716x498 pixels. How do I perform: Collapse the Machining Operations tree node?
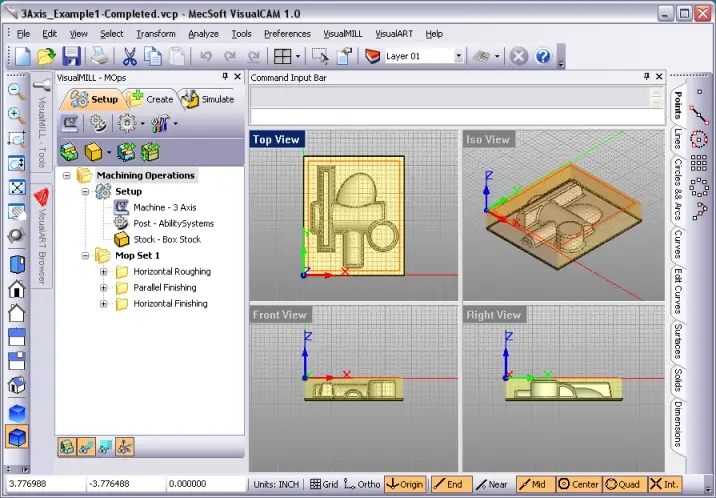click(67, 175)
